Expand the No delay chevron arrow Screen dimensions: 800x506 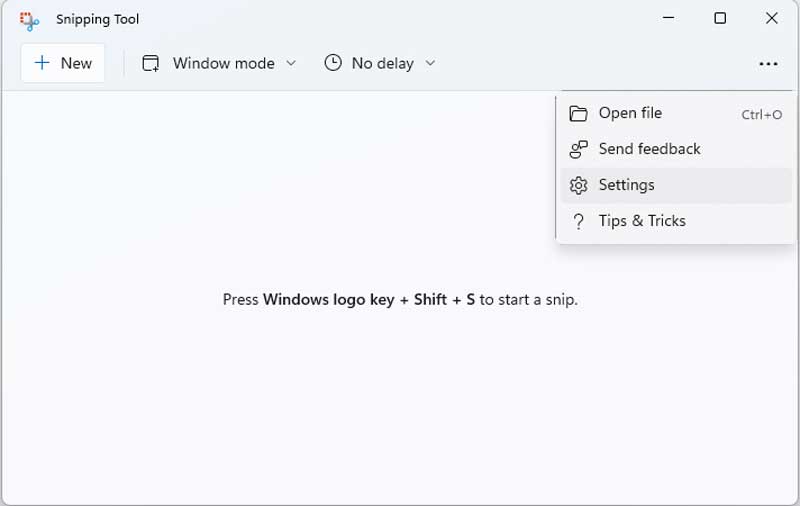coord(430,63)
